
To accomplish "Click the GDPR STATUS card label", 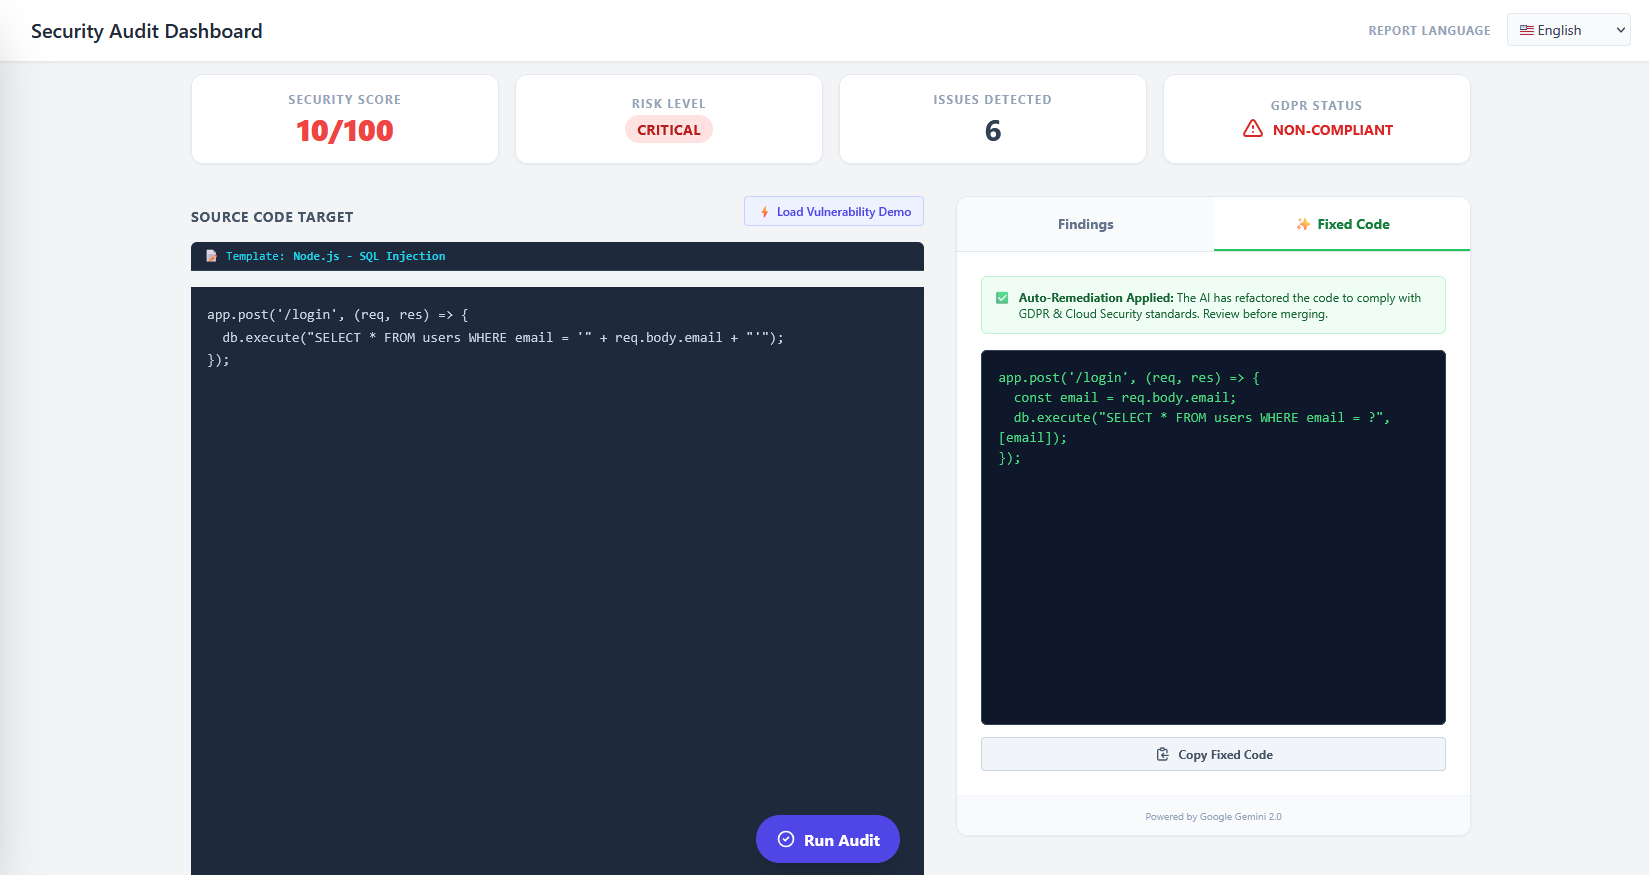I will click(1316, 106).
